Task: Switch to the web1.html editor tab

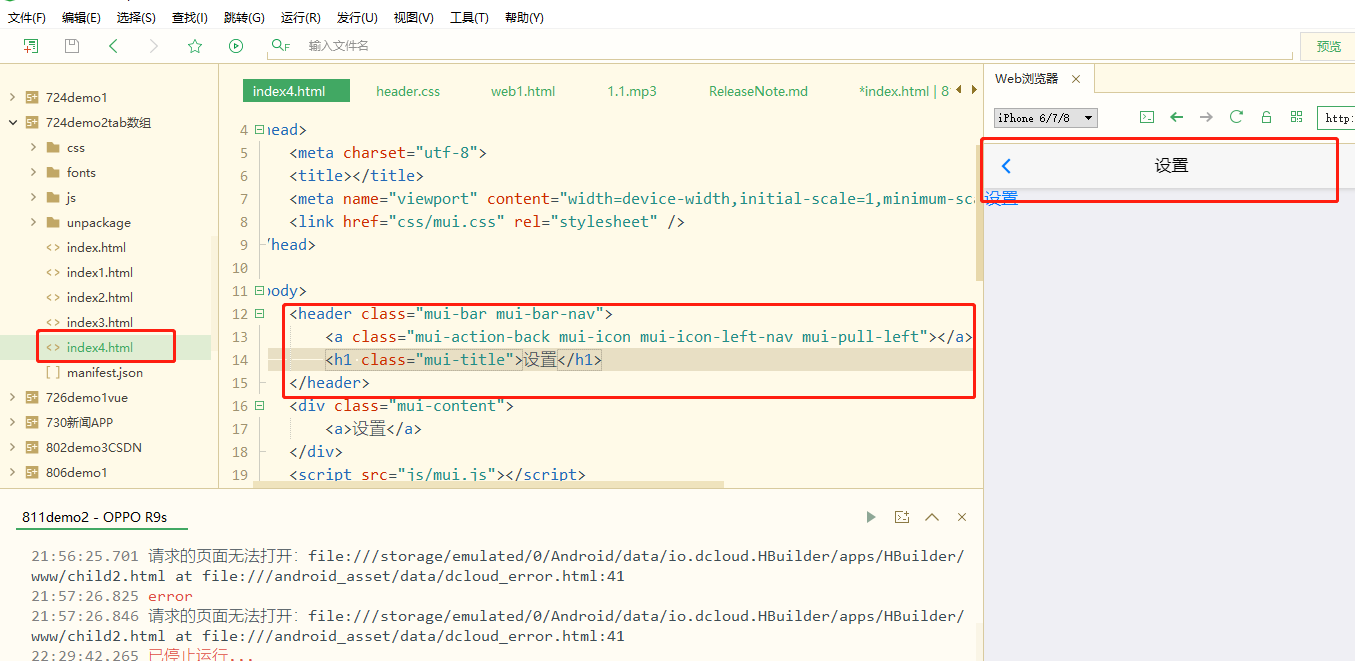Action: pyautogui.click(x=523, y=91)
